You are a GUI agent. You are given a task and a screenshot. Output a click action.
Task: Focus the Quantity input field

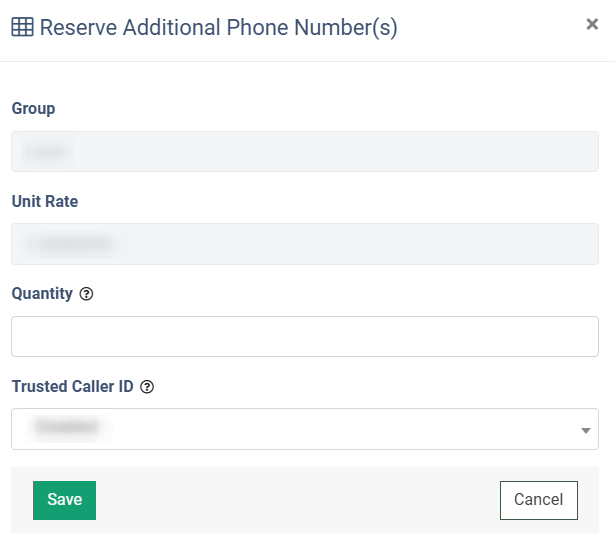tap(304, 336)
